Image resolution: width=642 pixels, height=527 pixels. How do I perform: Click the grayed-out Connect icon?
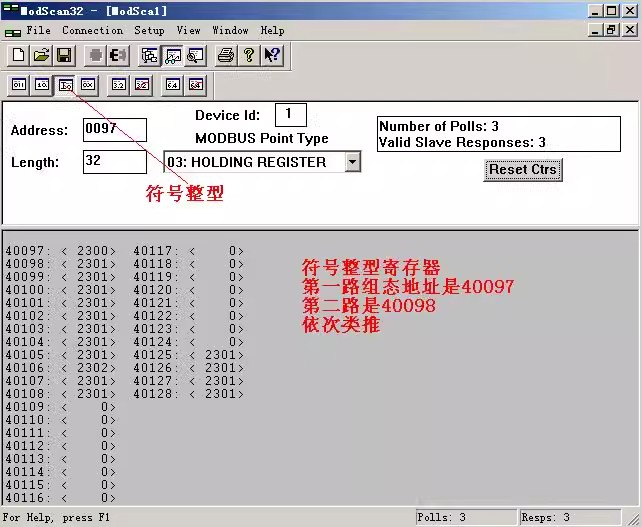(x=95, y=55)
